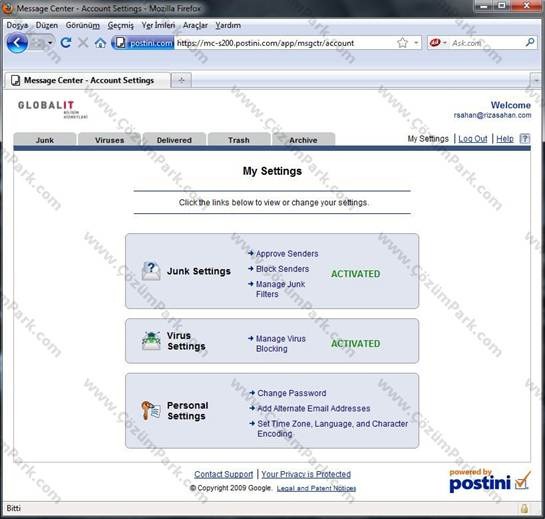Image resolution: width=545 pixels, height=519 pixels.
Task: Open the Görünüm menu
Action: pos(83,25)
